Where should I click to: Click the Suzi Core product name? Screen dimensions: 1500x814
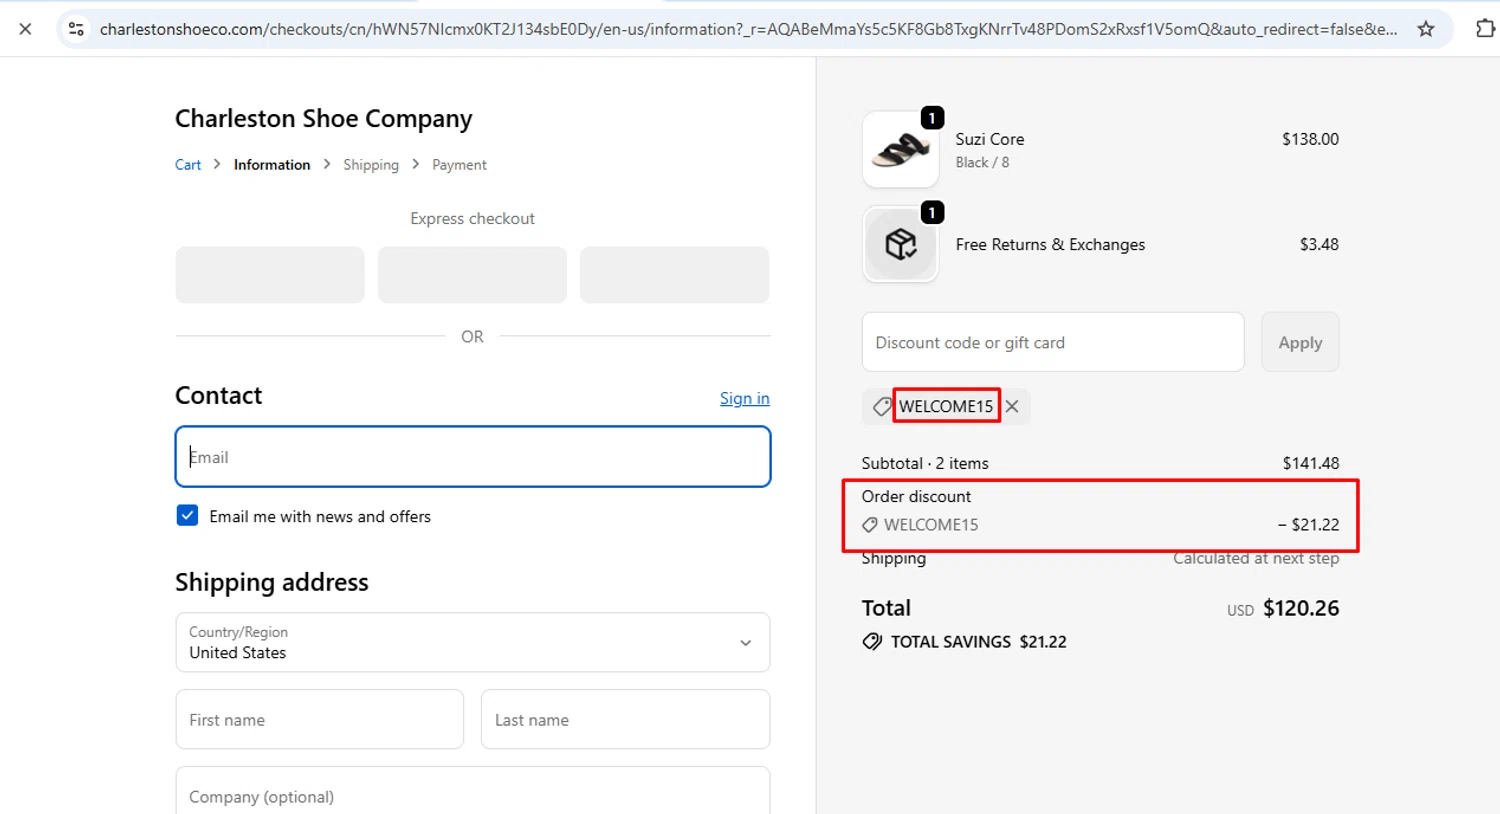(989, 139)
